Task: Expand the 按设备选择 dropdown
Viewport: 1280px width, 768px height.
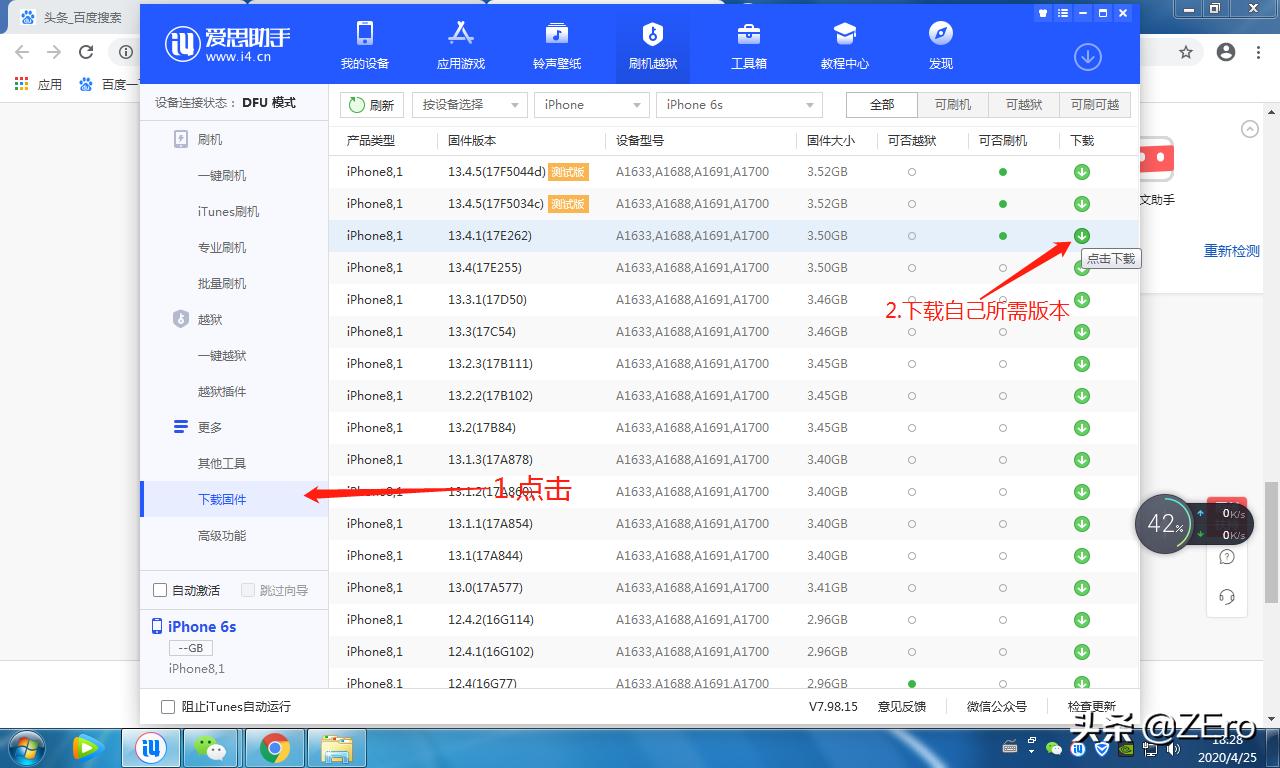Action: pyautogui.click(x=483, y=105)
